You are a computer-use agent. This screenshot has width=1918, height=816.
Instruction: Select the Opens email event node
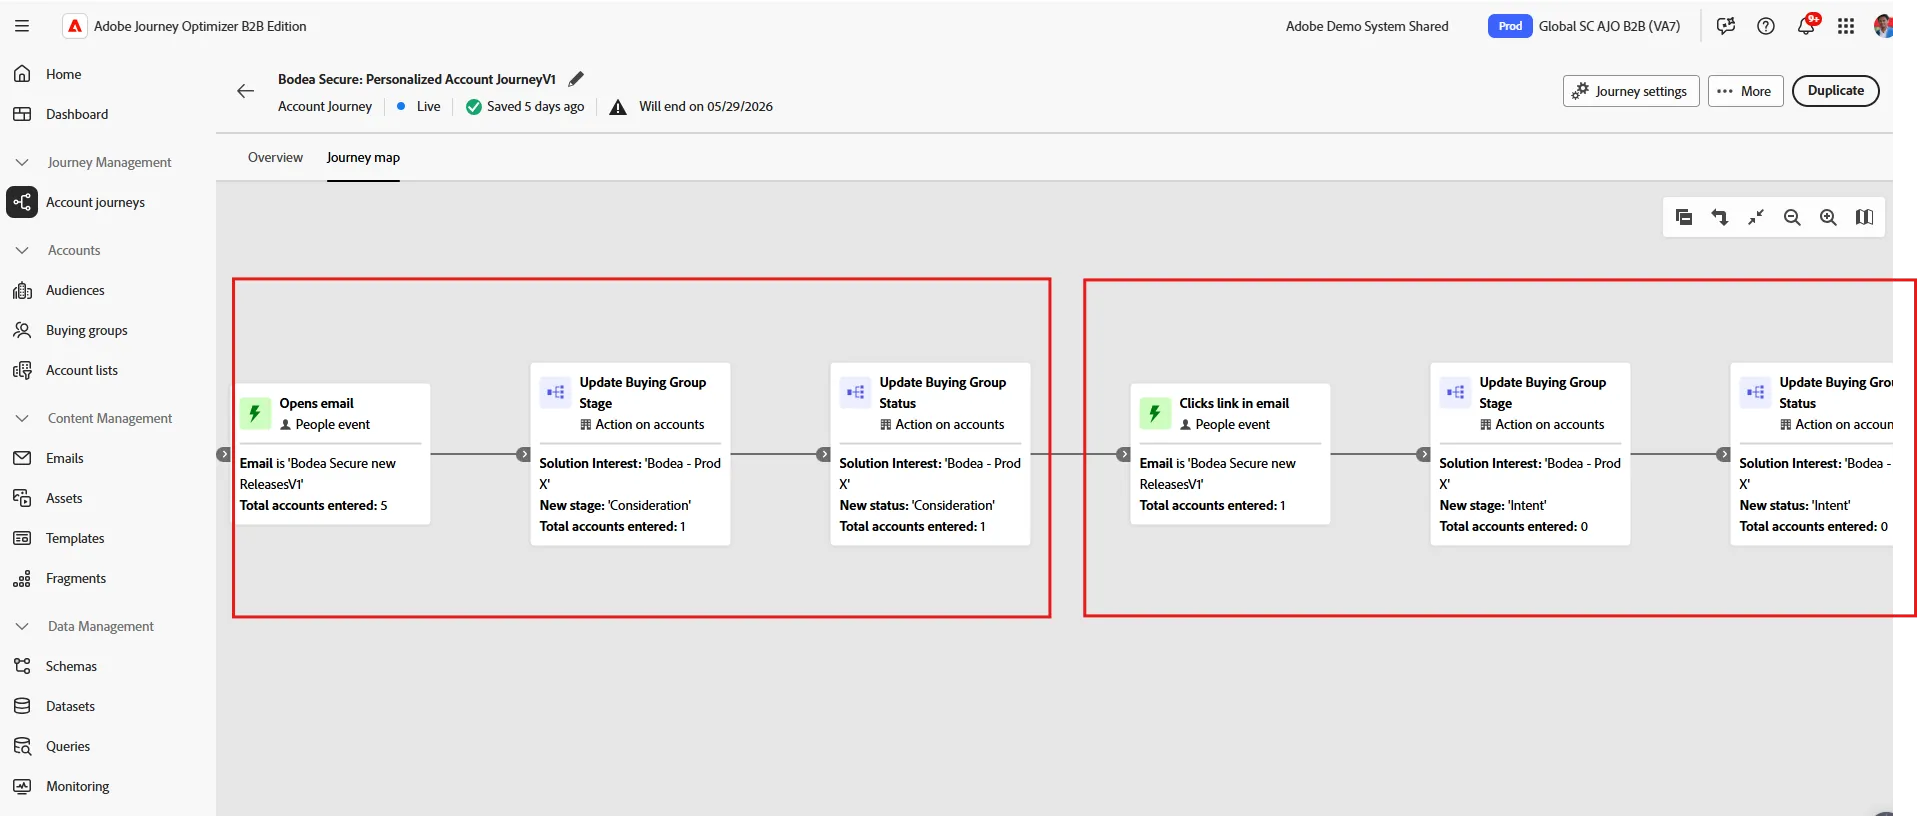331,454
